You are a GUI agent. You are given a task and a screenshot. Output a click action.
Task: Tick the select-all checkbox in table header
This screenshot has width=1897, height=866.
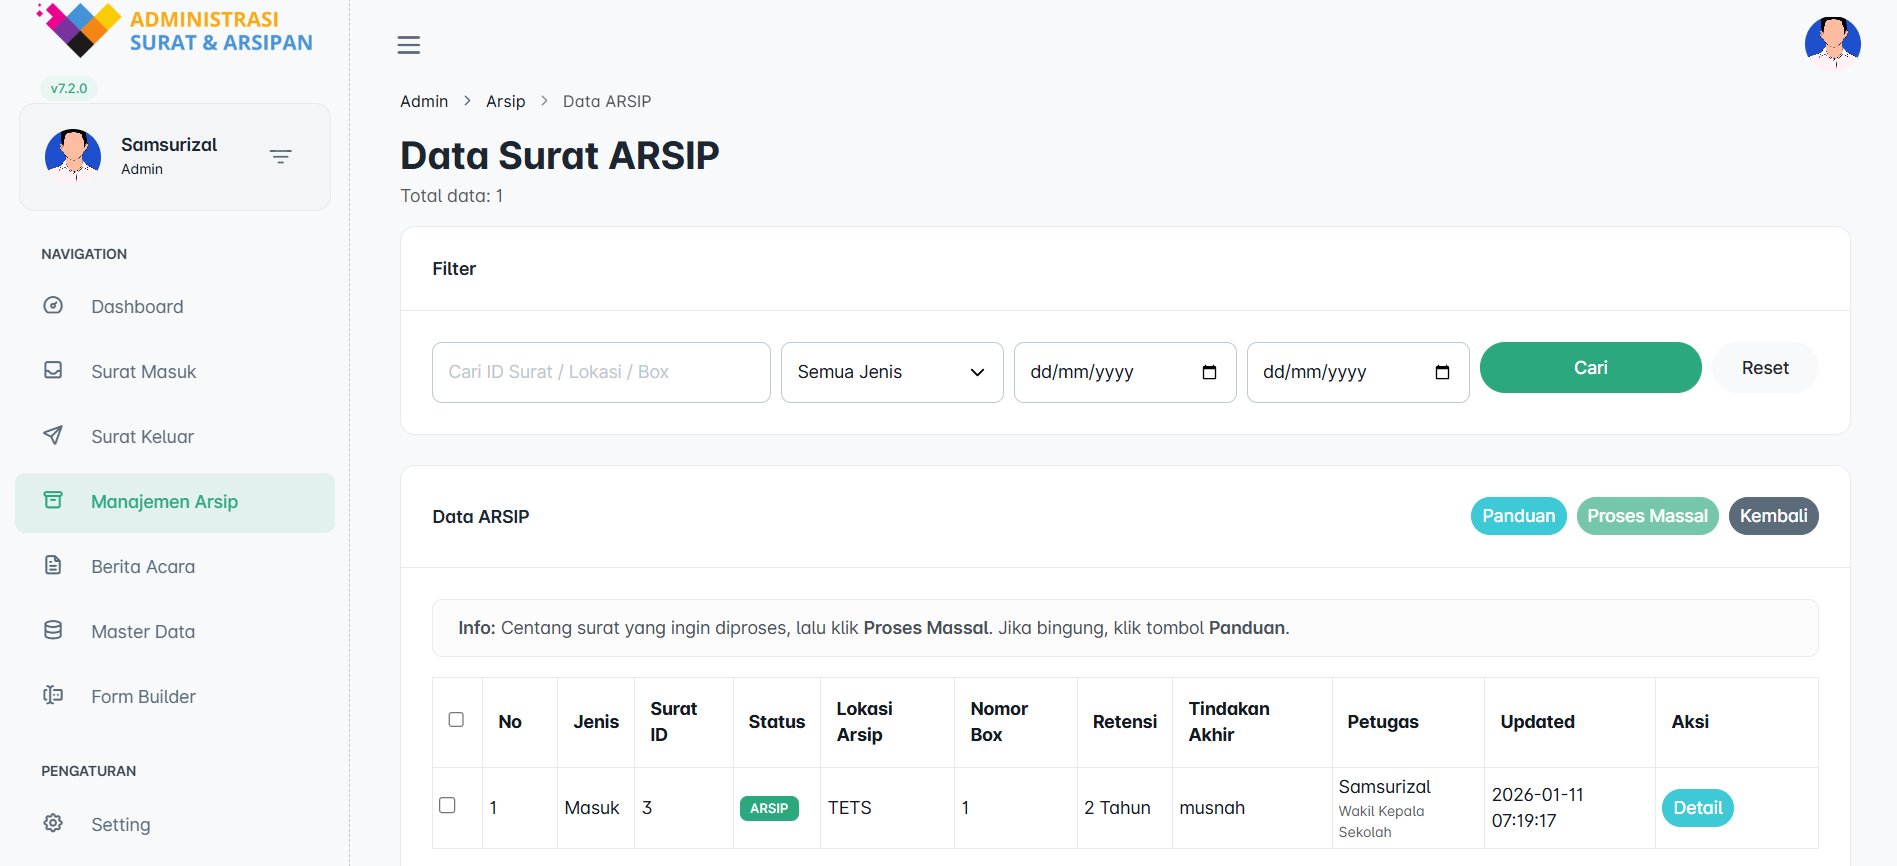(x=456, y=720)
